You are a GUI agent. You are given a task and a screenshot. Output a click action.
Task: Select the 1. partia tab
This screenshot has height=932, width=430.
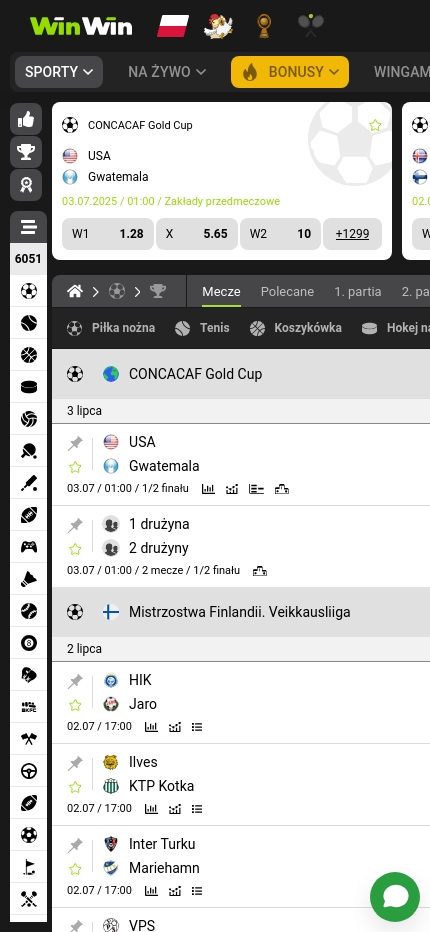[x=357, y=291]
